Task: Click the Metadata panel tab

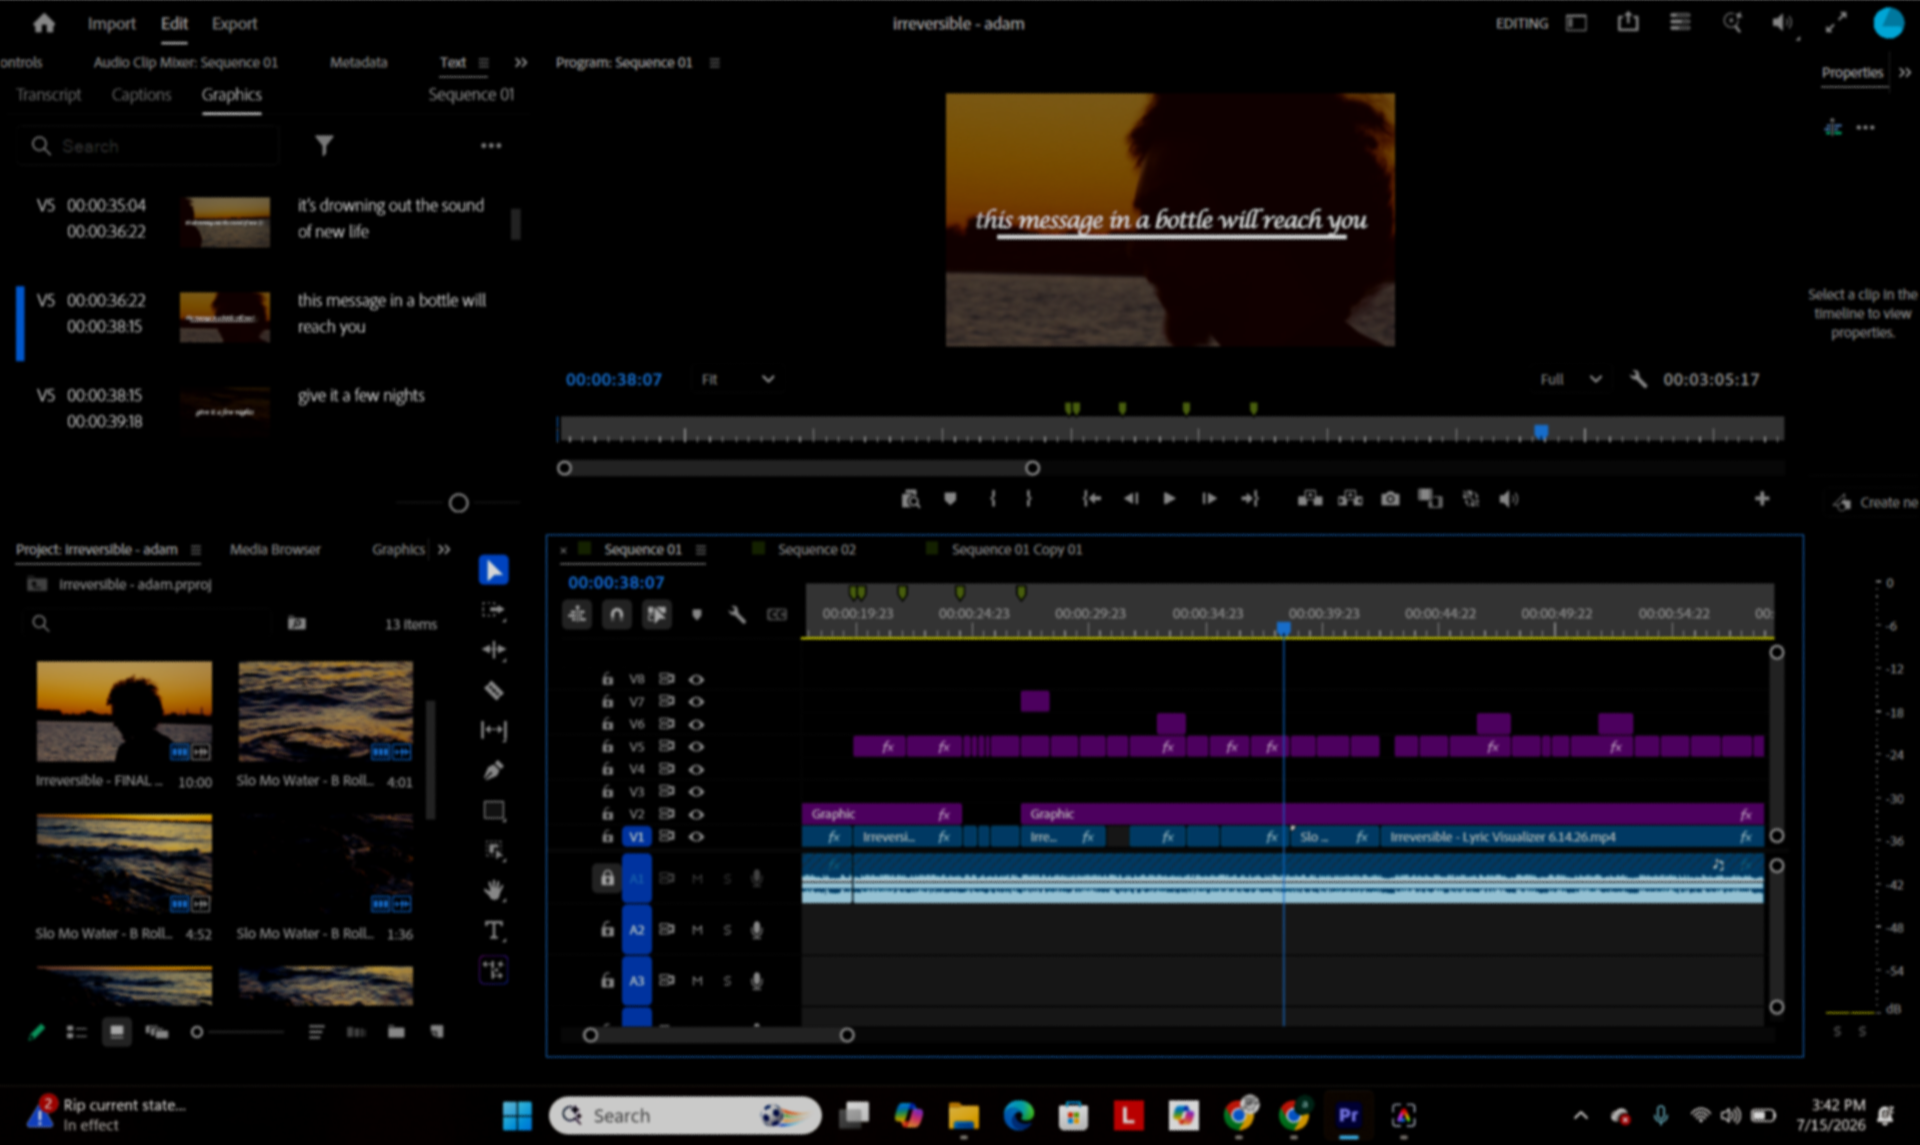Action: tap(358, 62)
